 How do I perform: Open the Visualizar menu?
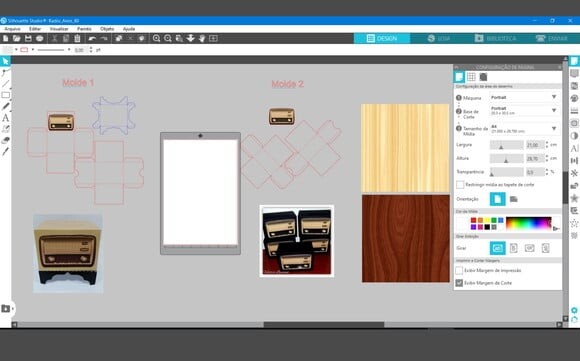59,29
